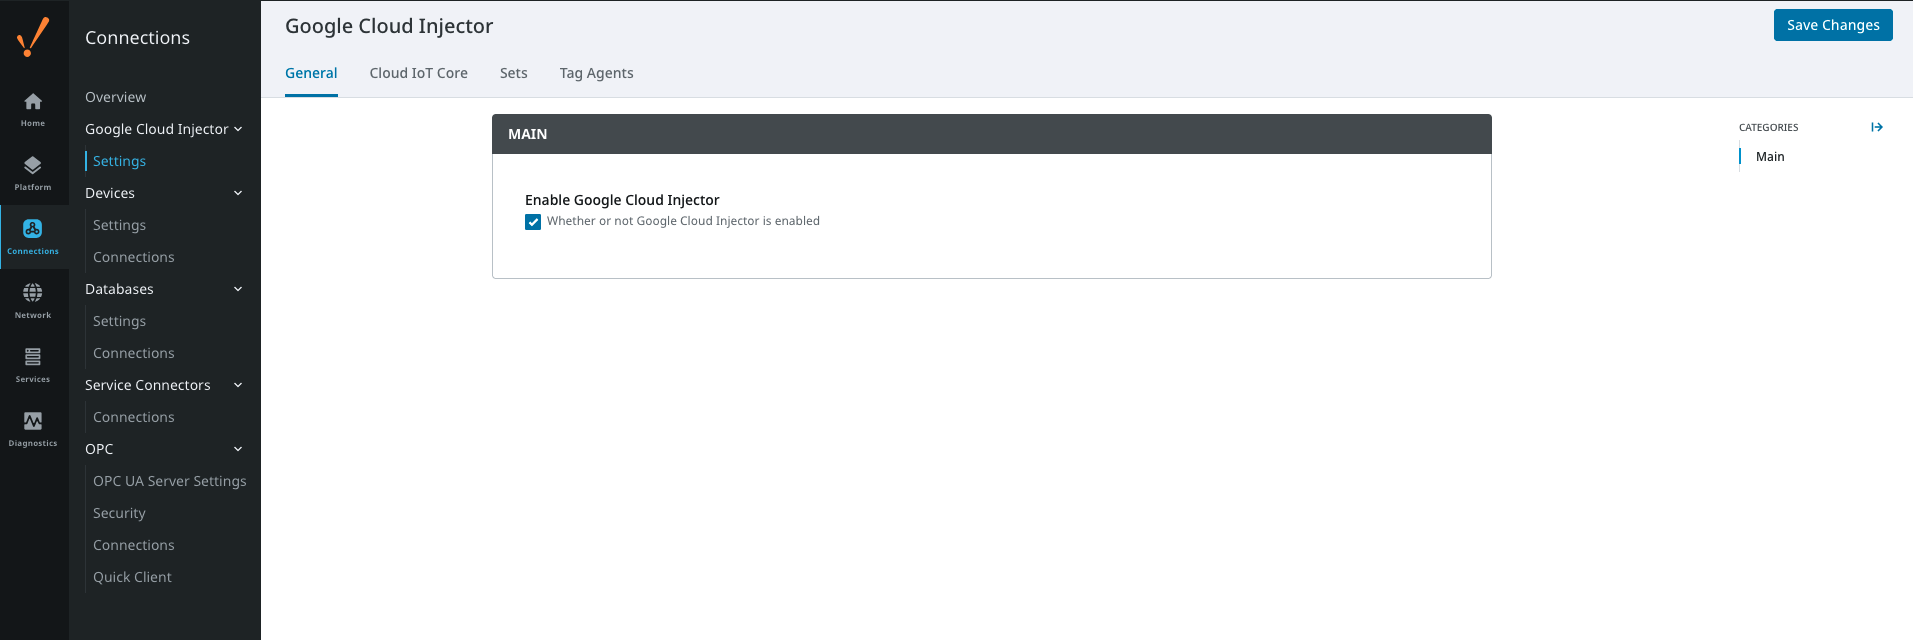Switch to the Cloud IoT Core tab
Image resolution: width=1913 pixels, height=640 pixels.
[418, 73]
